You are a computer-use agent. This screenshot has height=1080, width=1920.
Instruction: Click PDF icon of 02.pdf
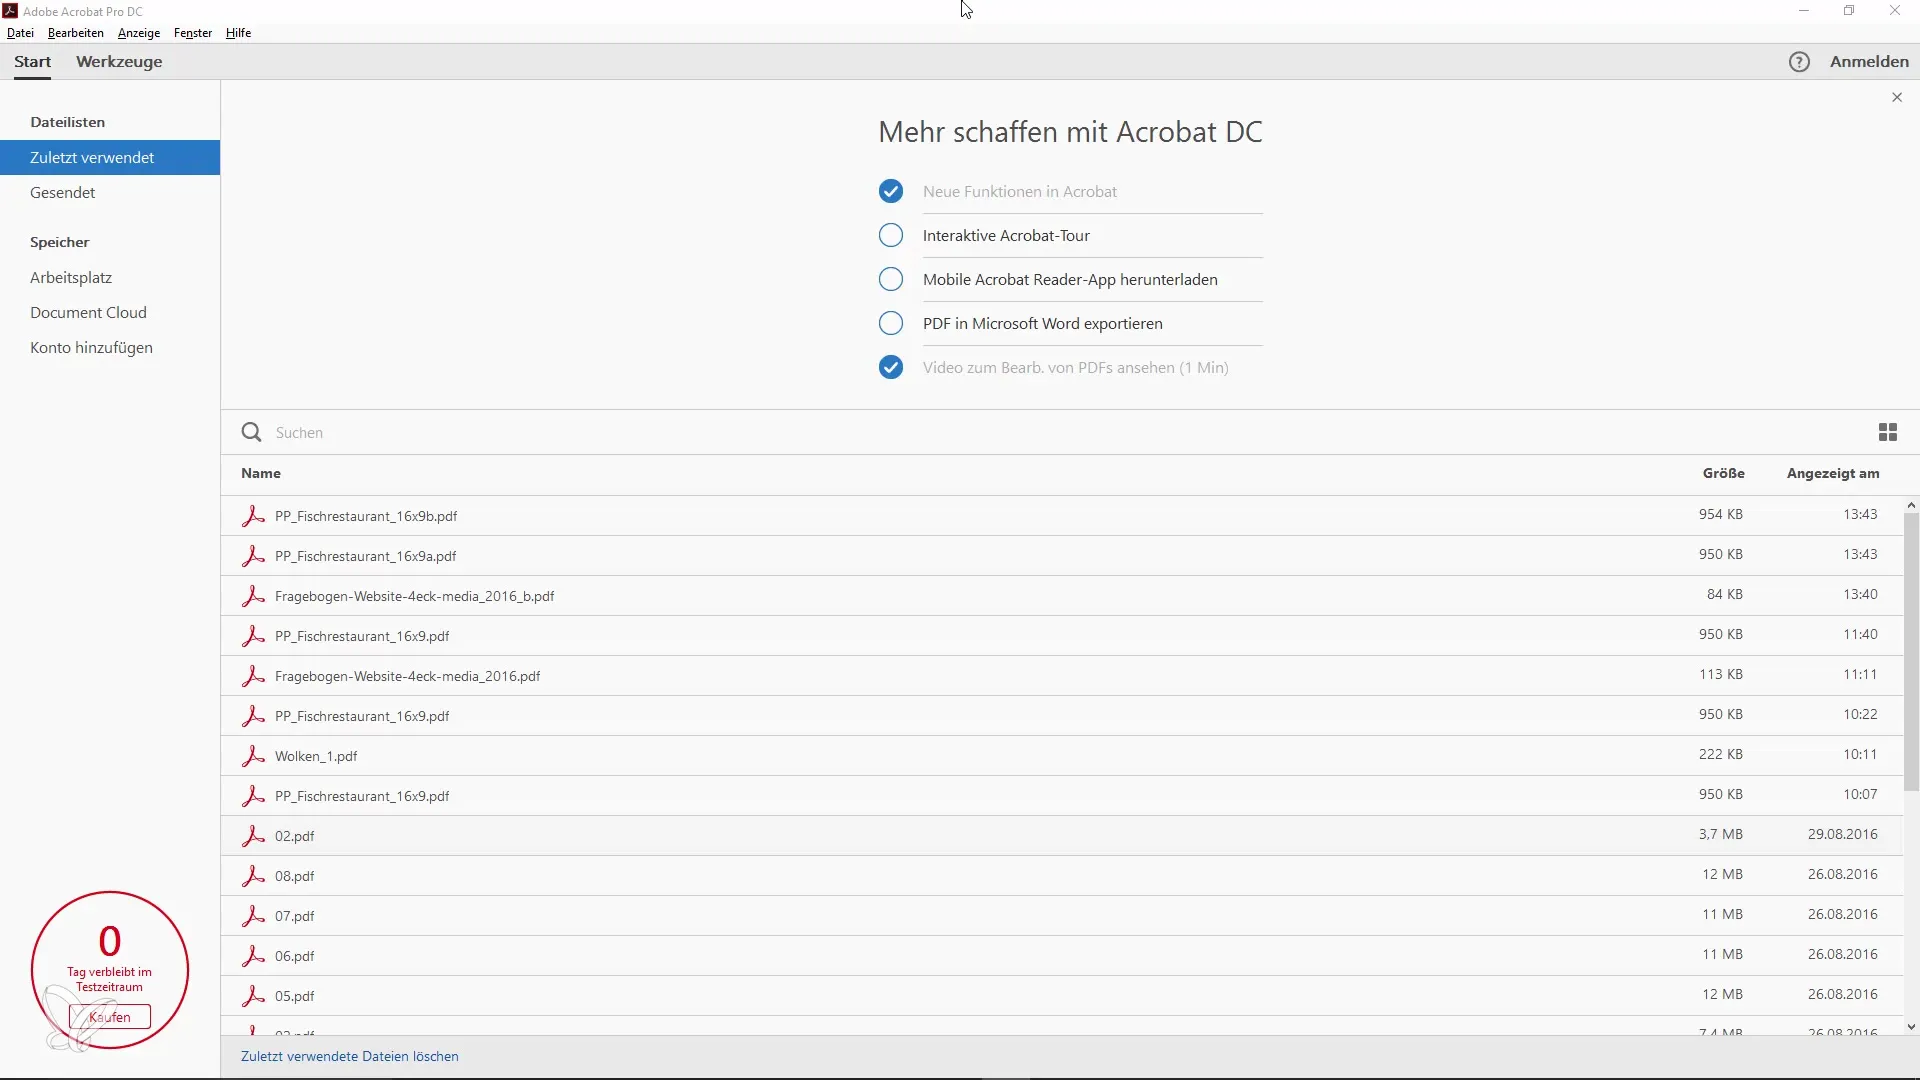pyautogui.click(x=253, y=836)
